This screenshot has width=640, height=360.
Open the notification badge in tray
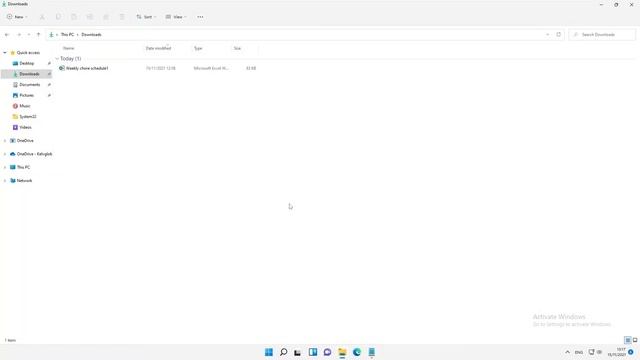pos(631,352)
